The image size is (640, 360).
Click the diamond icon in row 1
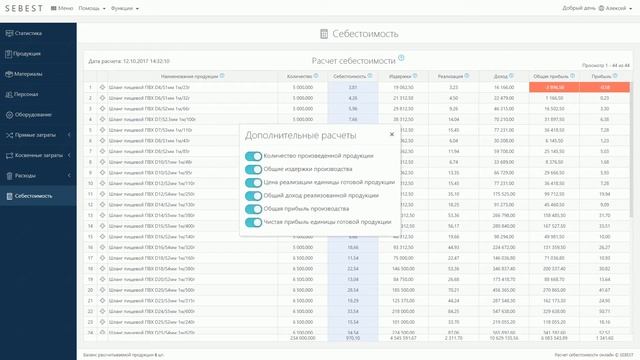[x=102, y=87]
